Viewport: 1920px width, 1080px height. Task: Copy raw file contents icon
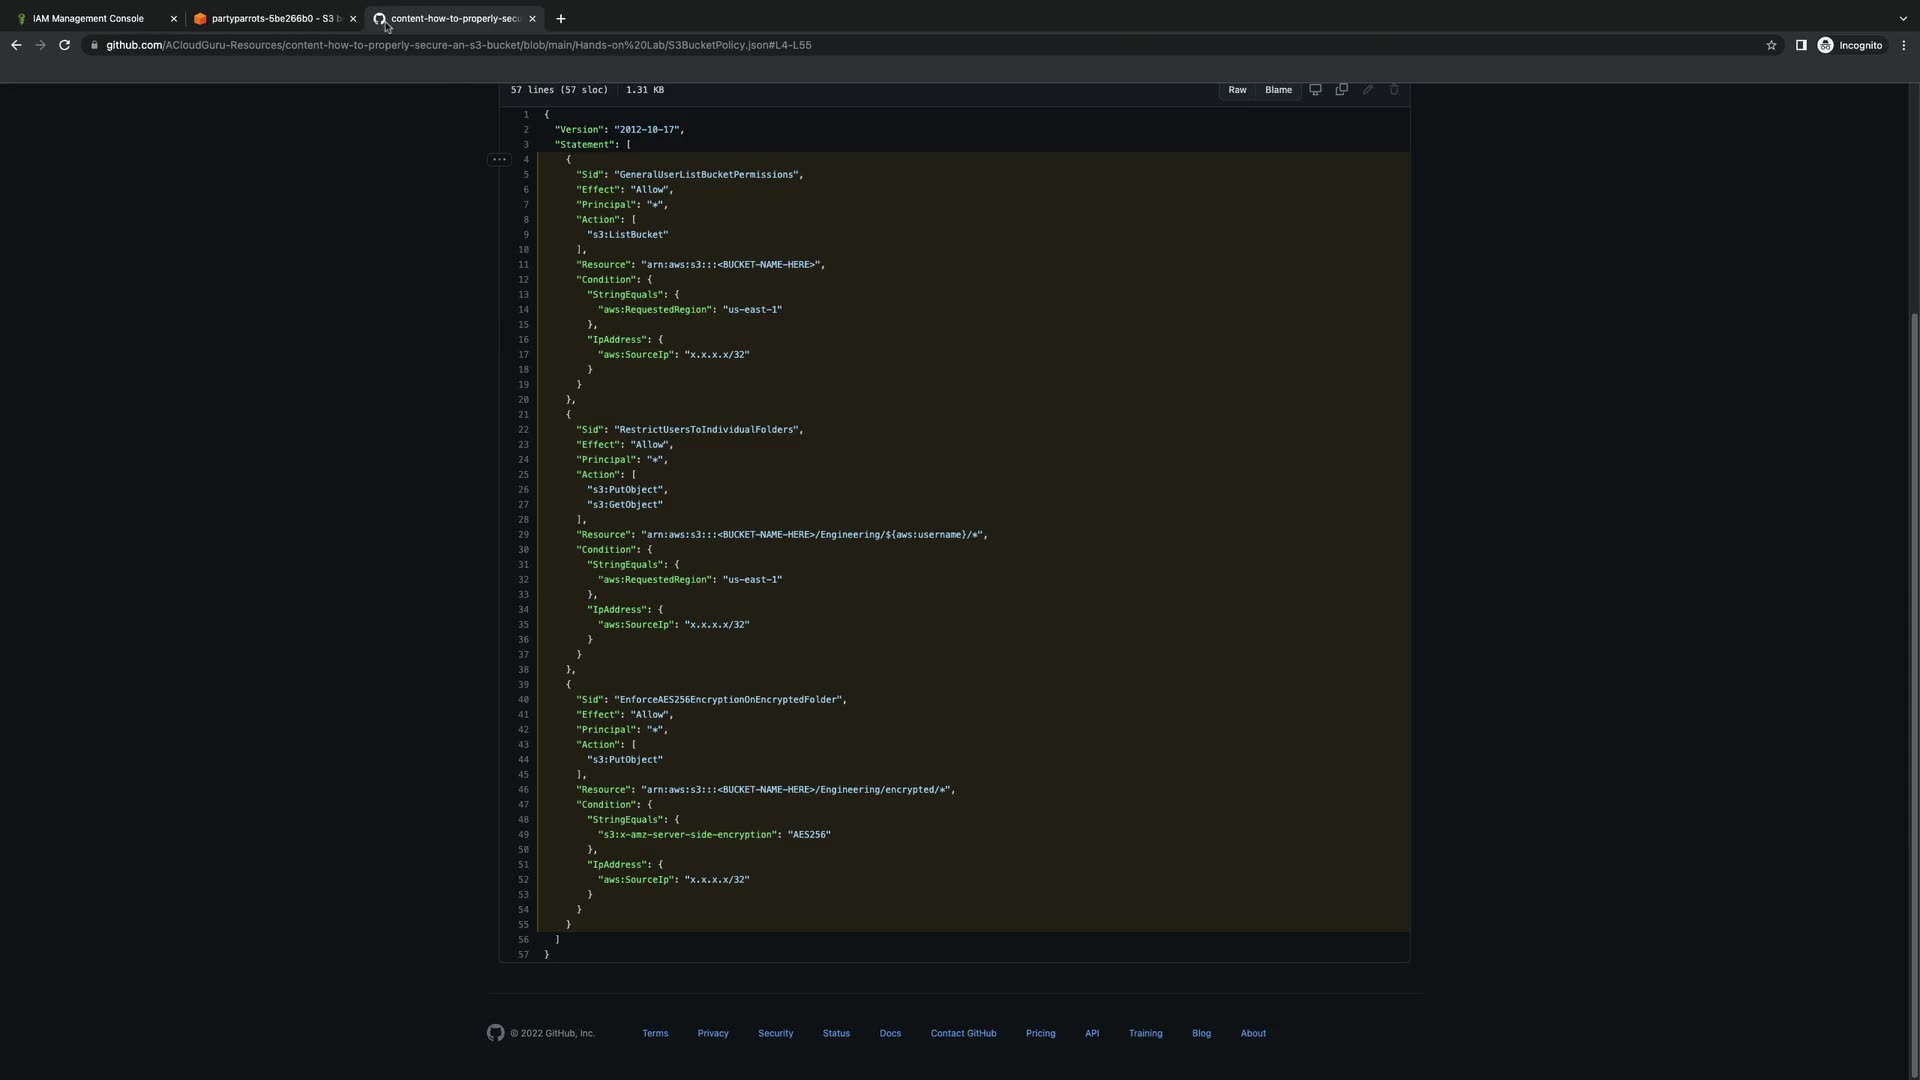[x=1342, y=90]
